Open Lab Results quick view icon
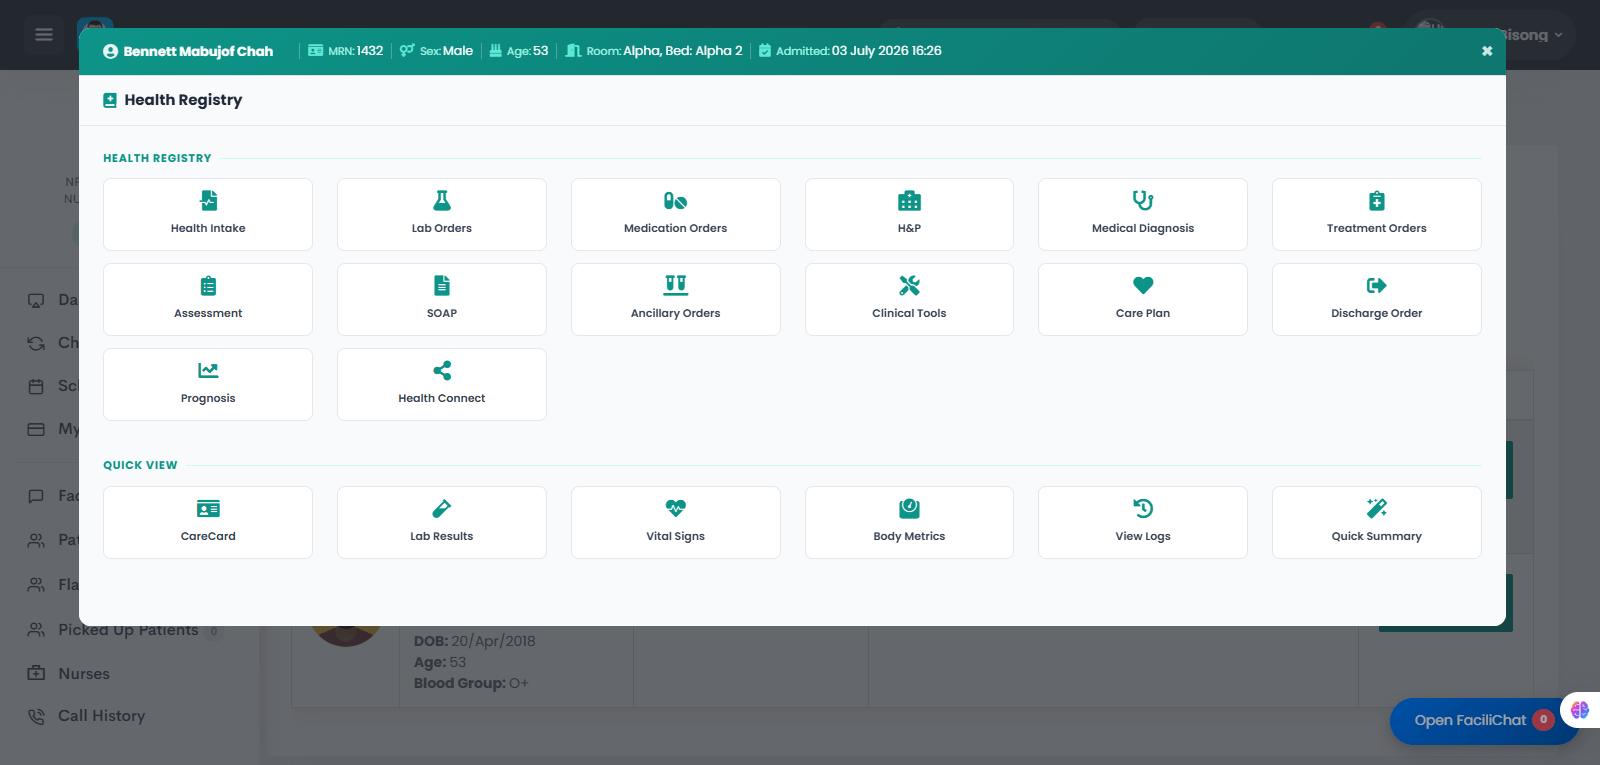The image size is (1600, 765). [x=442, y=509]
